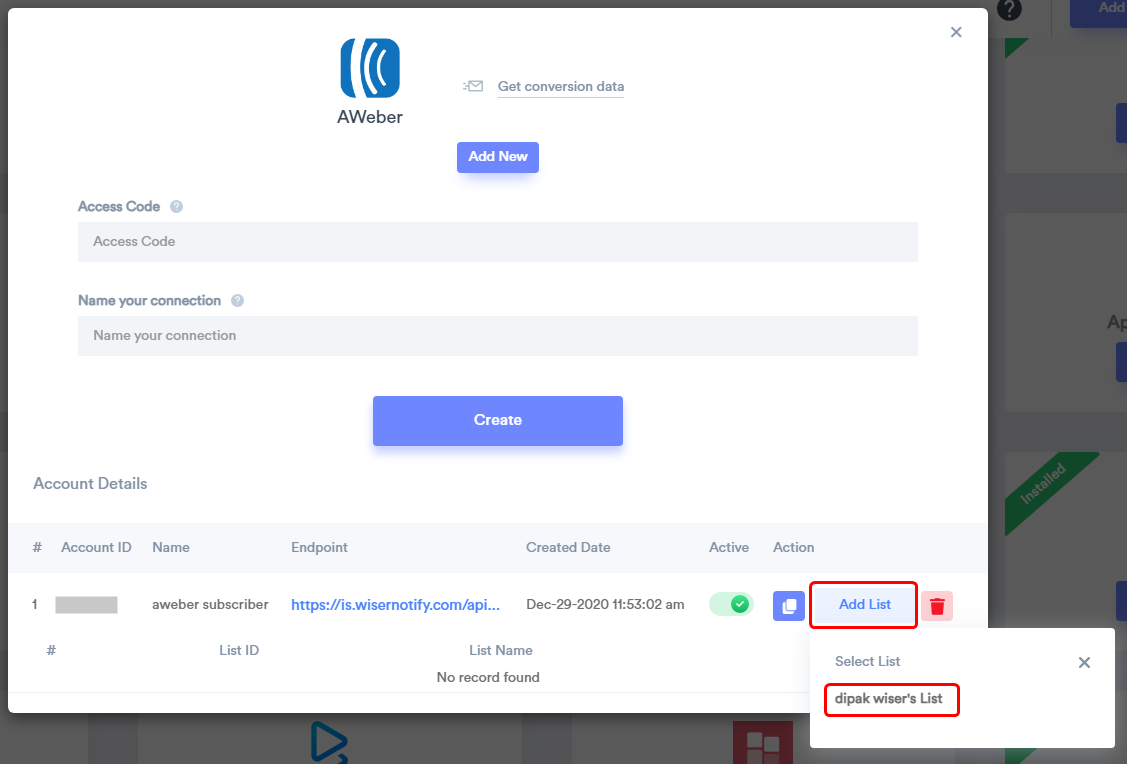Click the Active column header

729,548
